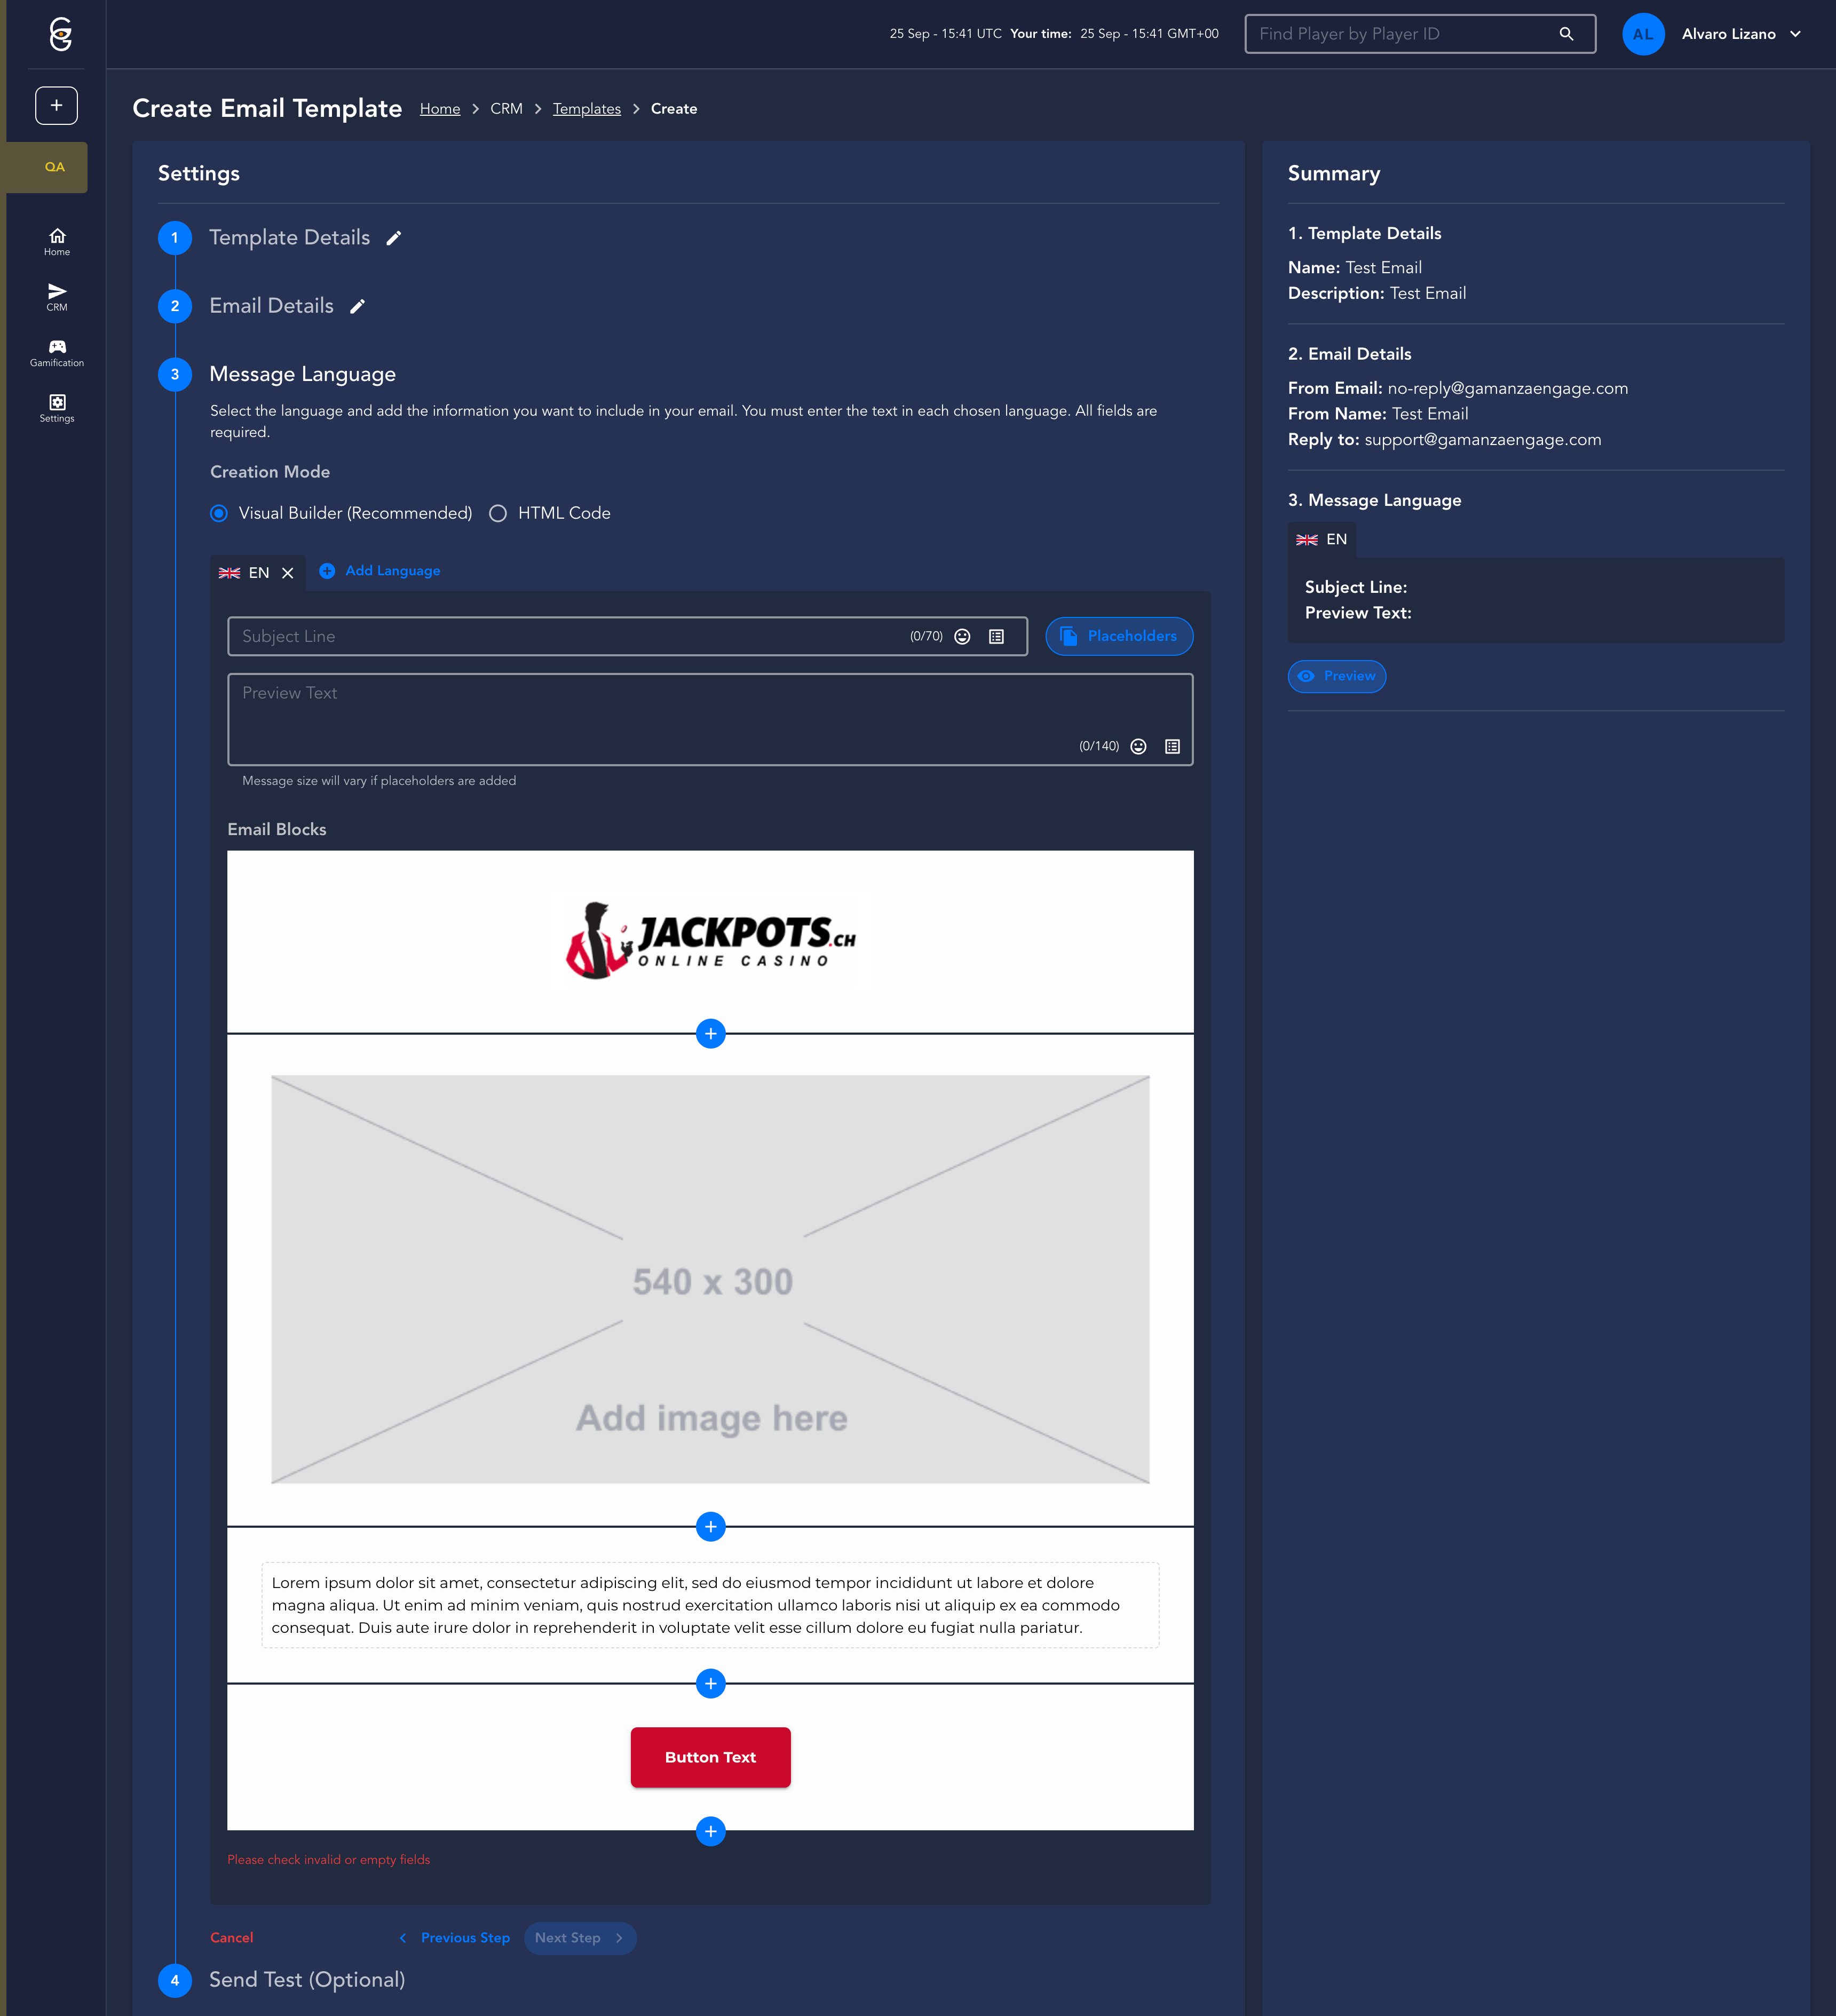
Task: Open the Templates breadcrumb link
Action: coord(586,109)
